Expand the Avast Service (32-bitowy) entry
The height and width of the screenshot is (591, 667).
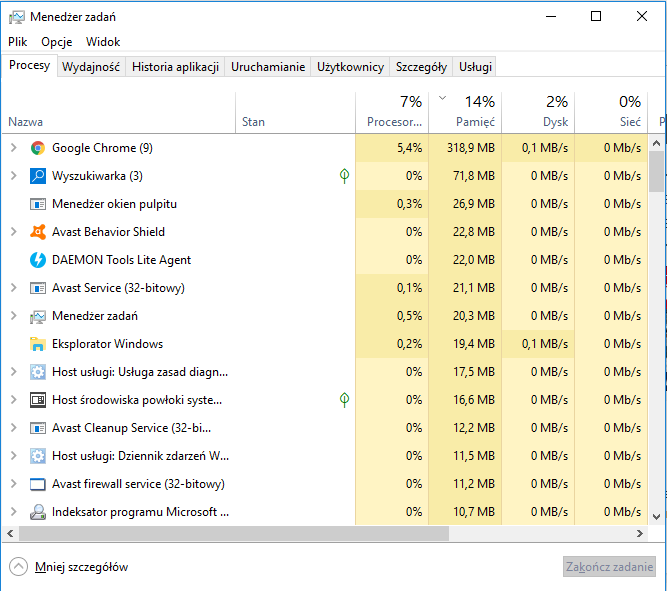tap(14, 288)
